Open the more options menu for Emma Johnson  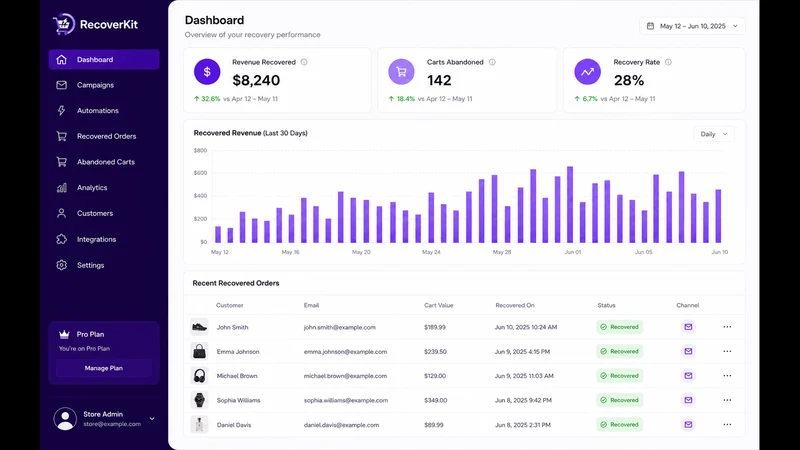pyautogui.click(x=727, y=351)
